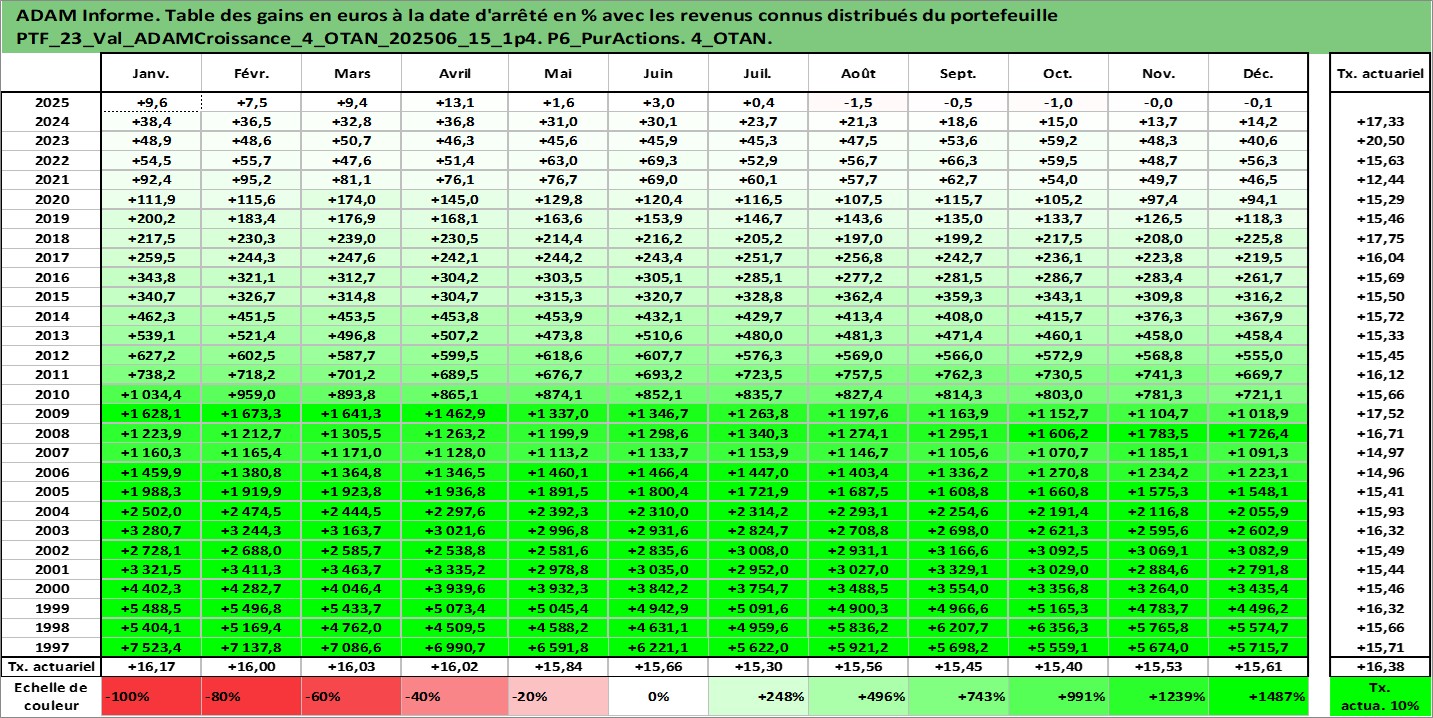This screenshot has height=718, width=1433.
Task: Select the +1 783,5 cell in the 2008 row
Action: [1158, 433]
